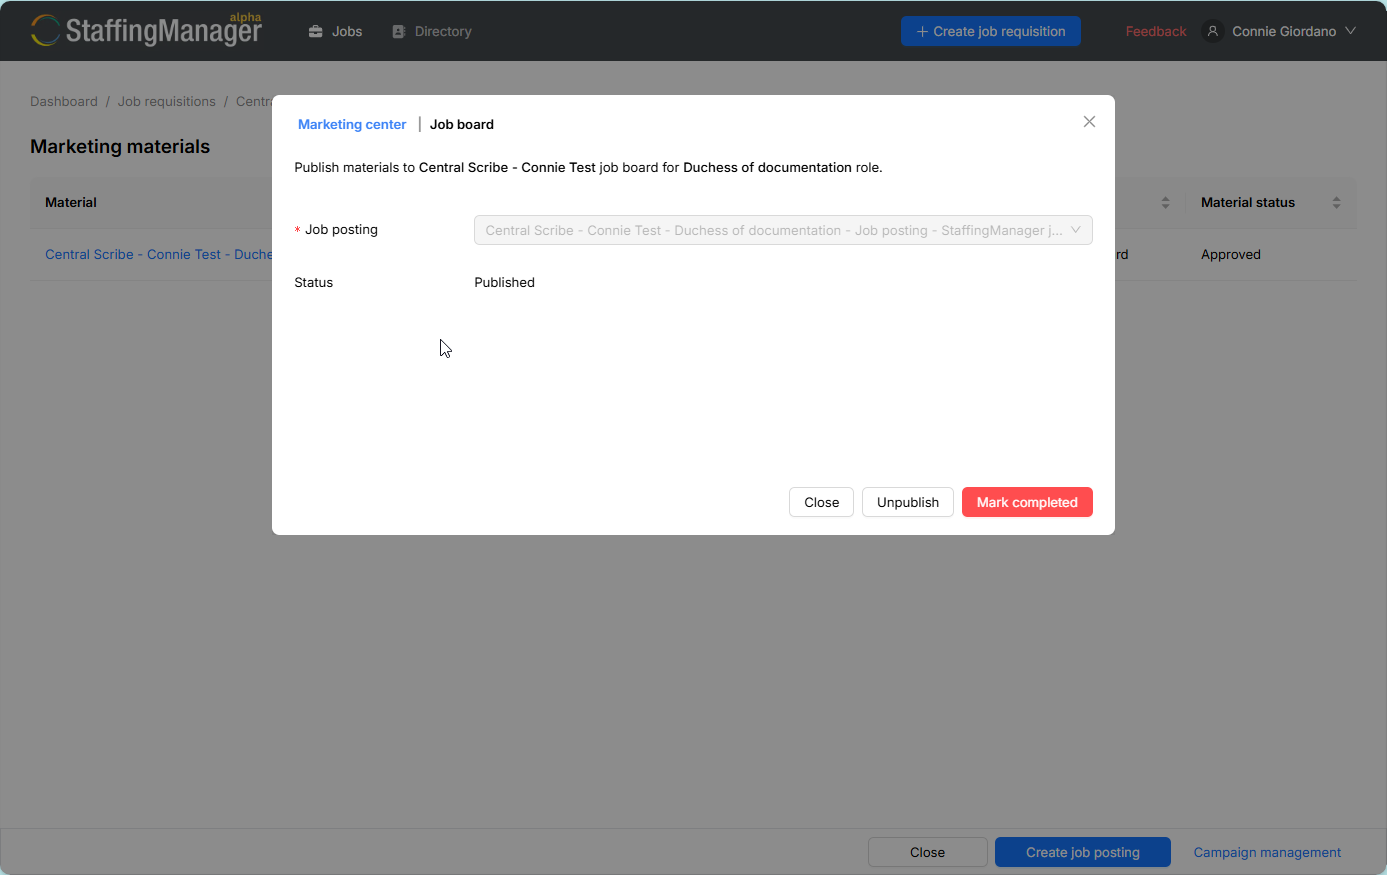Close the dialog with the X icon
The height and width of the screenshot is (875, 1387).
click(x=1089, y=122)
